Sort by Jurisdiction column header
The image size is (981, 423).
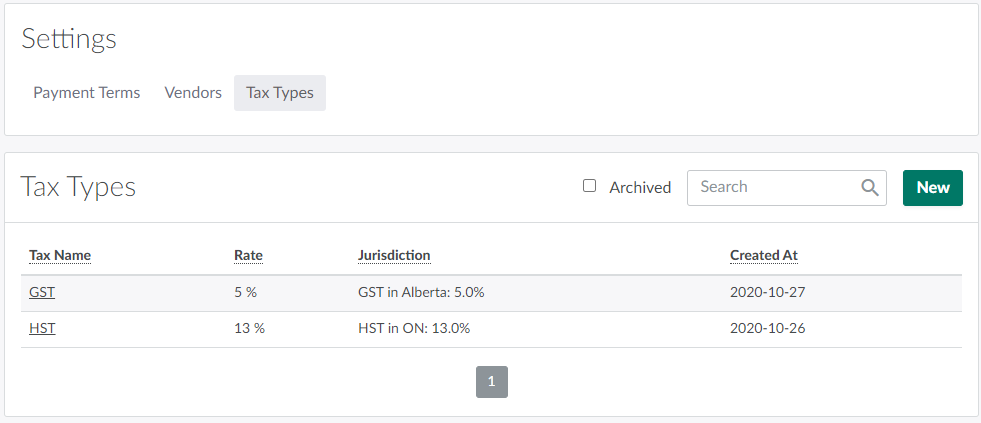[x=394, y=255]
